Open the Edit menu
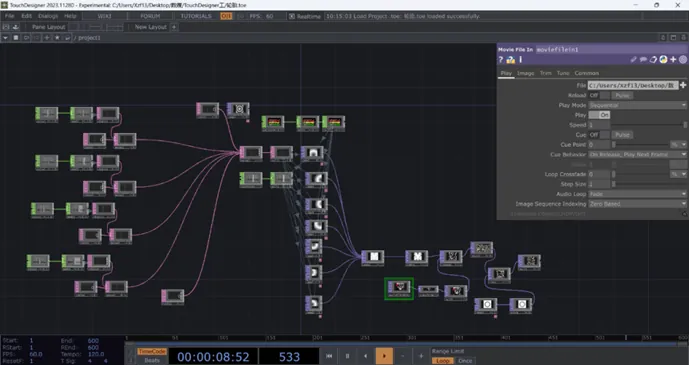Image resolution: width=689 pixels, height=365 pixels. pyautogui.click(x=26, y=16)
